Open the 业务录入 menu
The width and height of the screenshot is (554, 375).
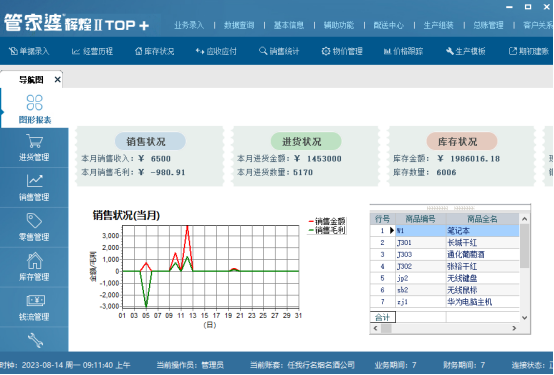(x=189, y=25)
